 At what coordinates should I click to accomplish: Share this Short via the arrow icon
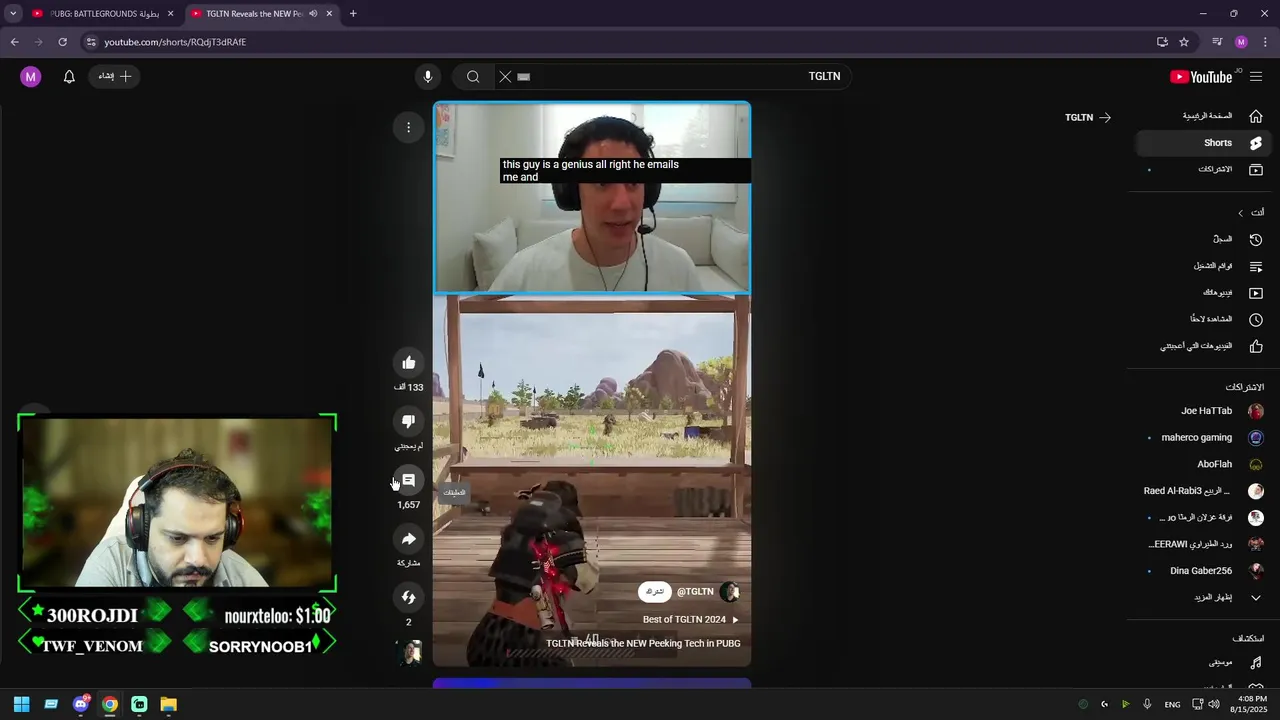click(408, 539)
